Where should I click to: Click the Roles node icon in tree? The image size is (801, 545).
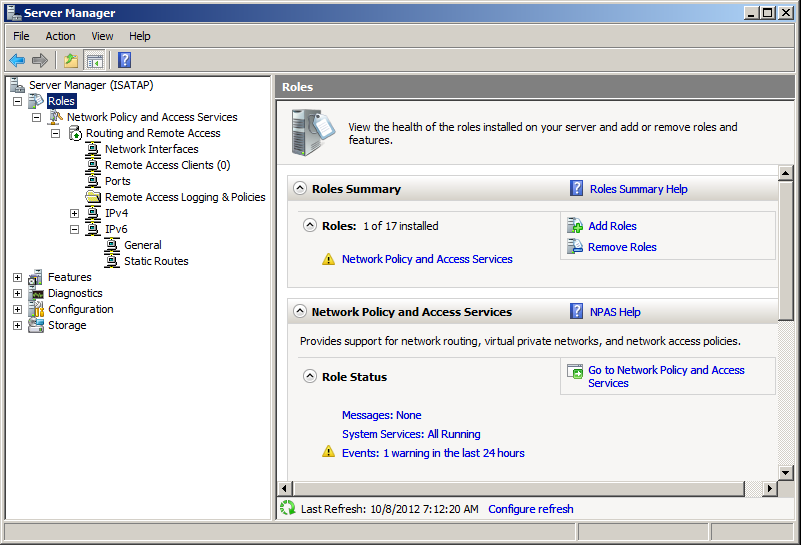(x=36, y=101)
